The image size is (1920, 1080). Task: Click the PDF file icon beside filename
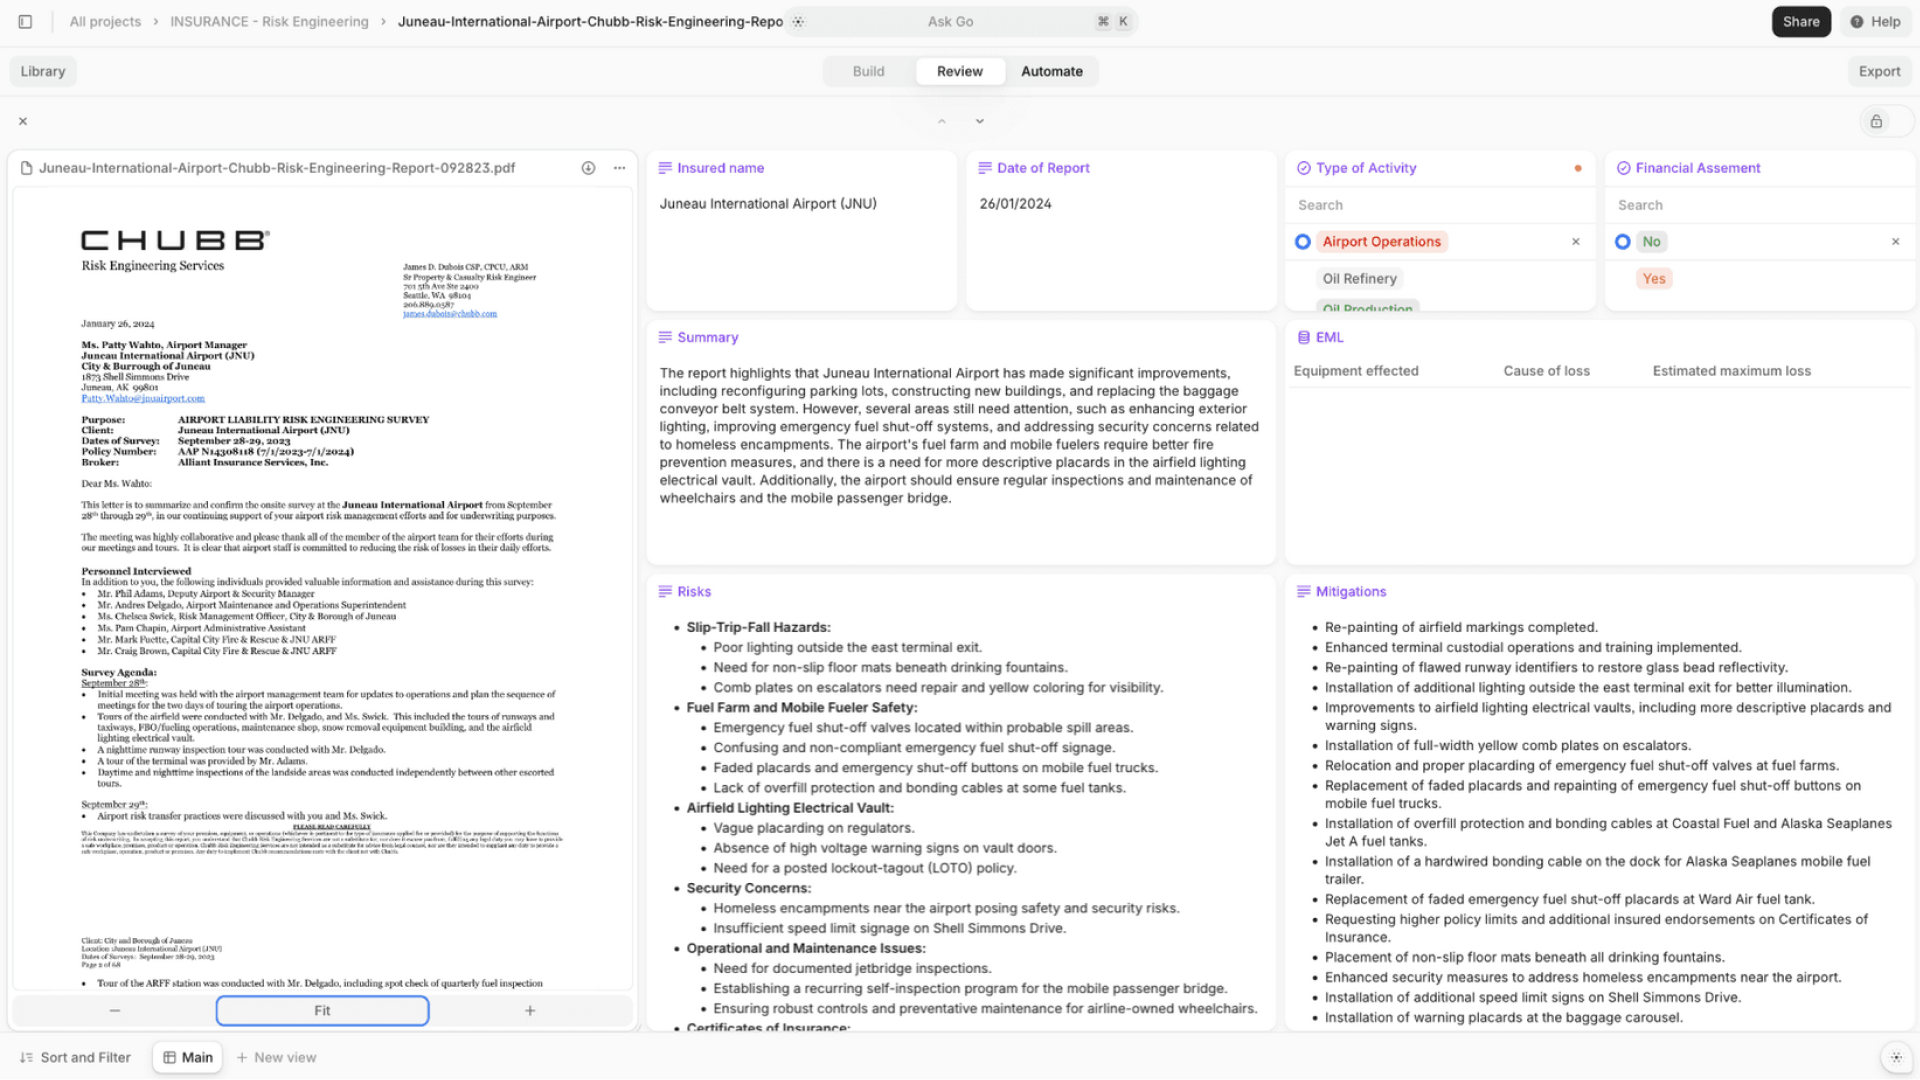coord(27,168)
